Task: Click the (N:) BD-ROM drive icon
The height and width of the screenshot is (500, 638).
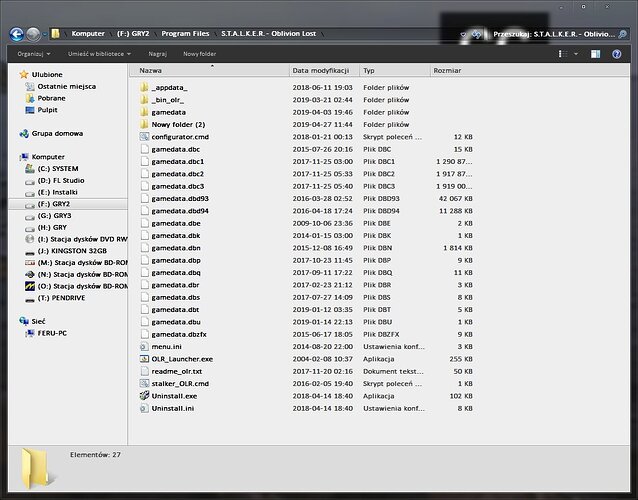Action: 30,275
